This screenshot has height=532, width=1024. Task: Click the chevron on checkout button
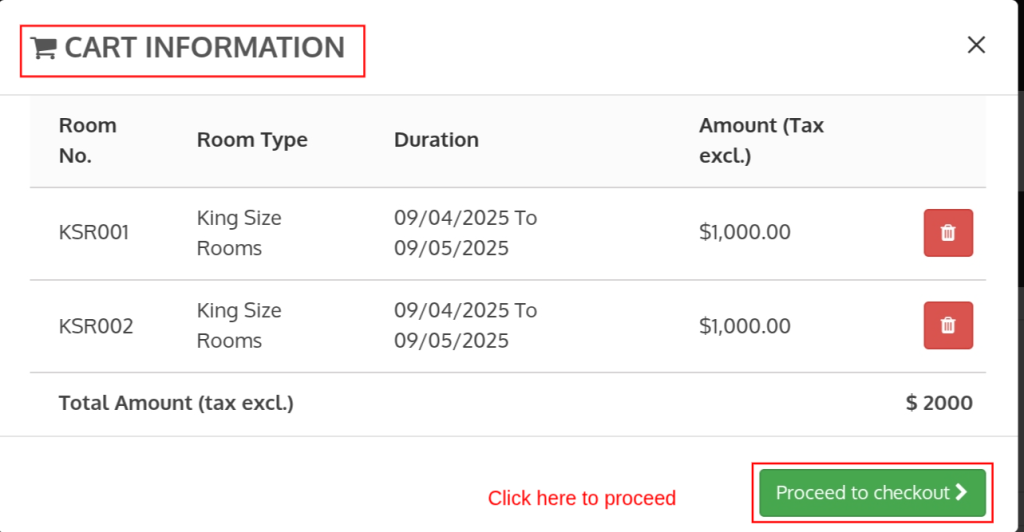[x=961, y=492]
